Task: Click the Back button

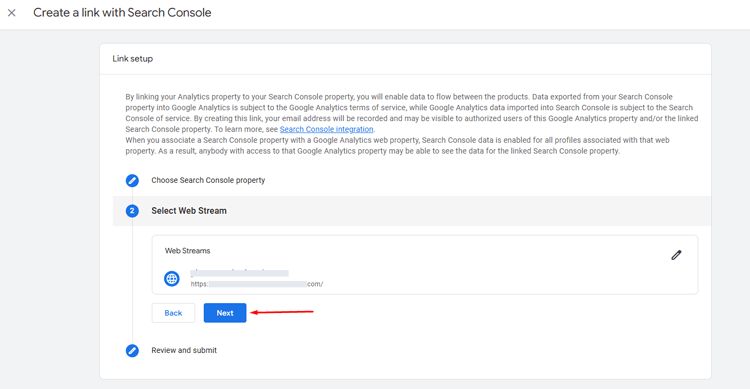Action: [173, 313]
